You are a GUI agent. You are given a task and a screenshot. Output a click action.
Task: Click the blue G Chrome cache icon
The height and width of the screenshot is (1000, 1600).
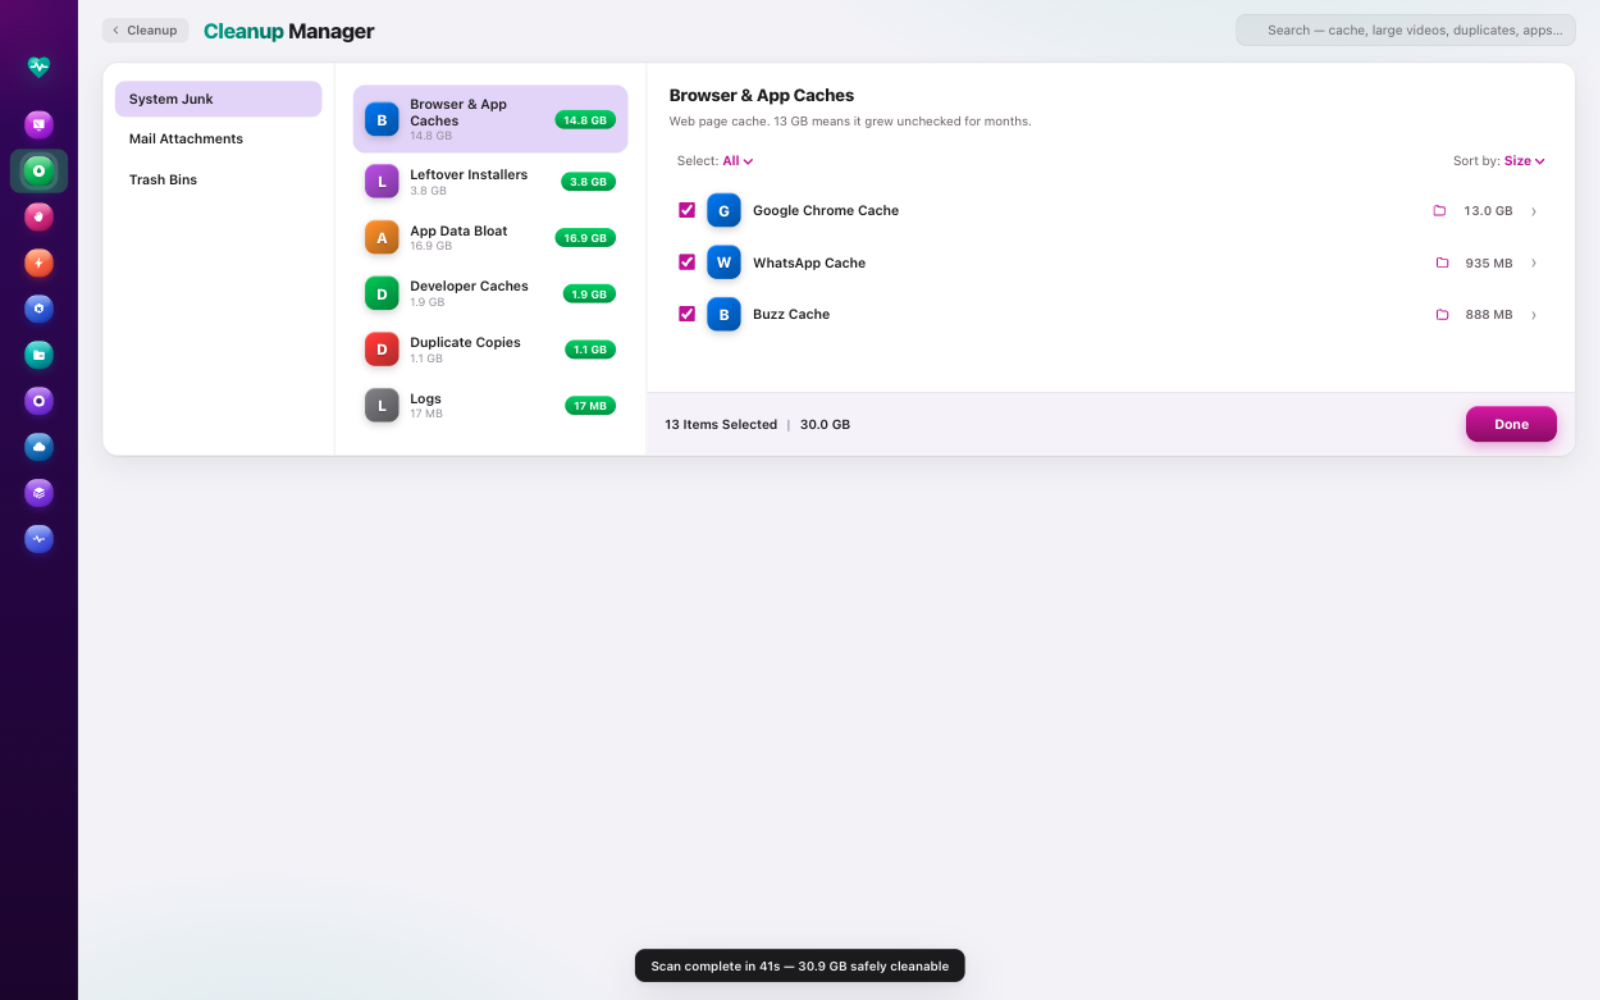724,211
